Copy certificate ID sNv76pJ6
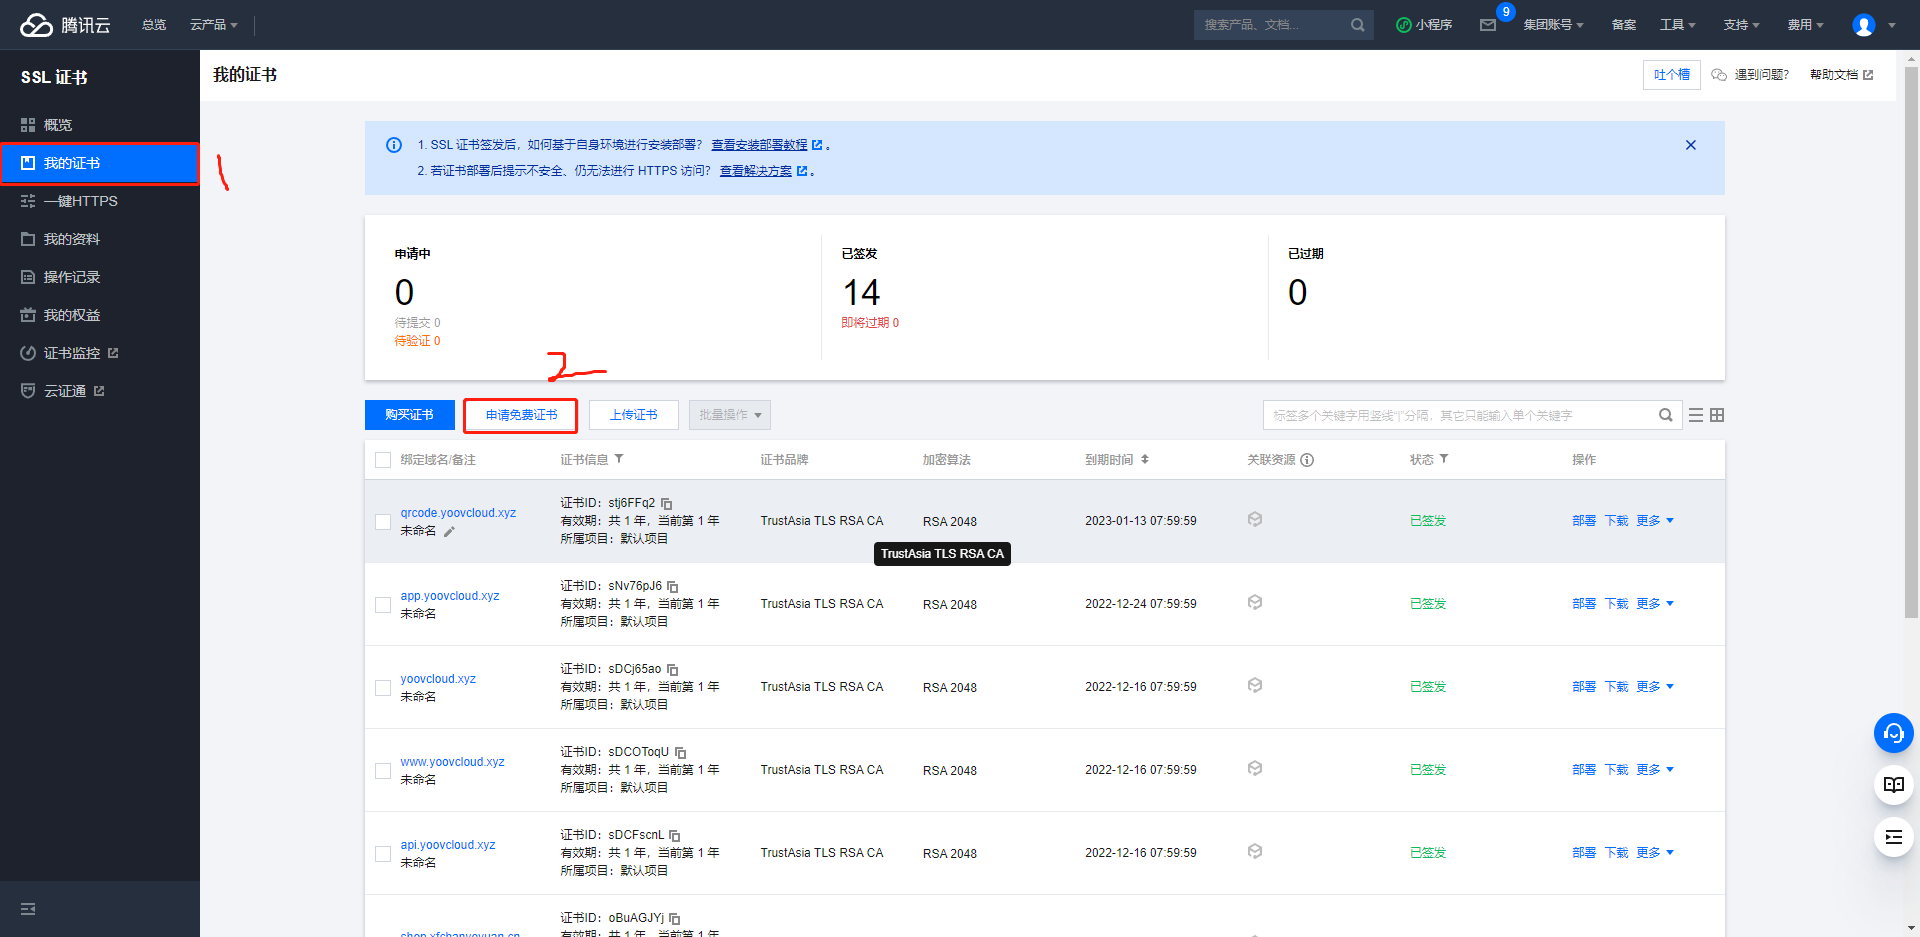The image size is (1920, 937). coord(673,587)
